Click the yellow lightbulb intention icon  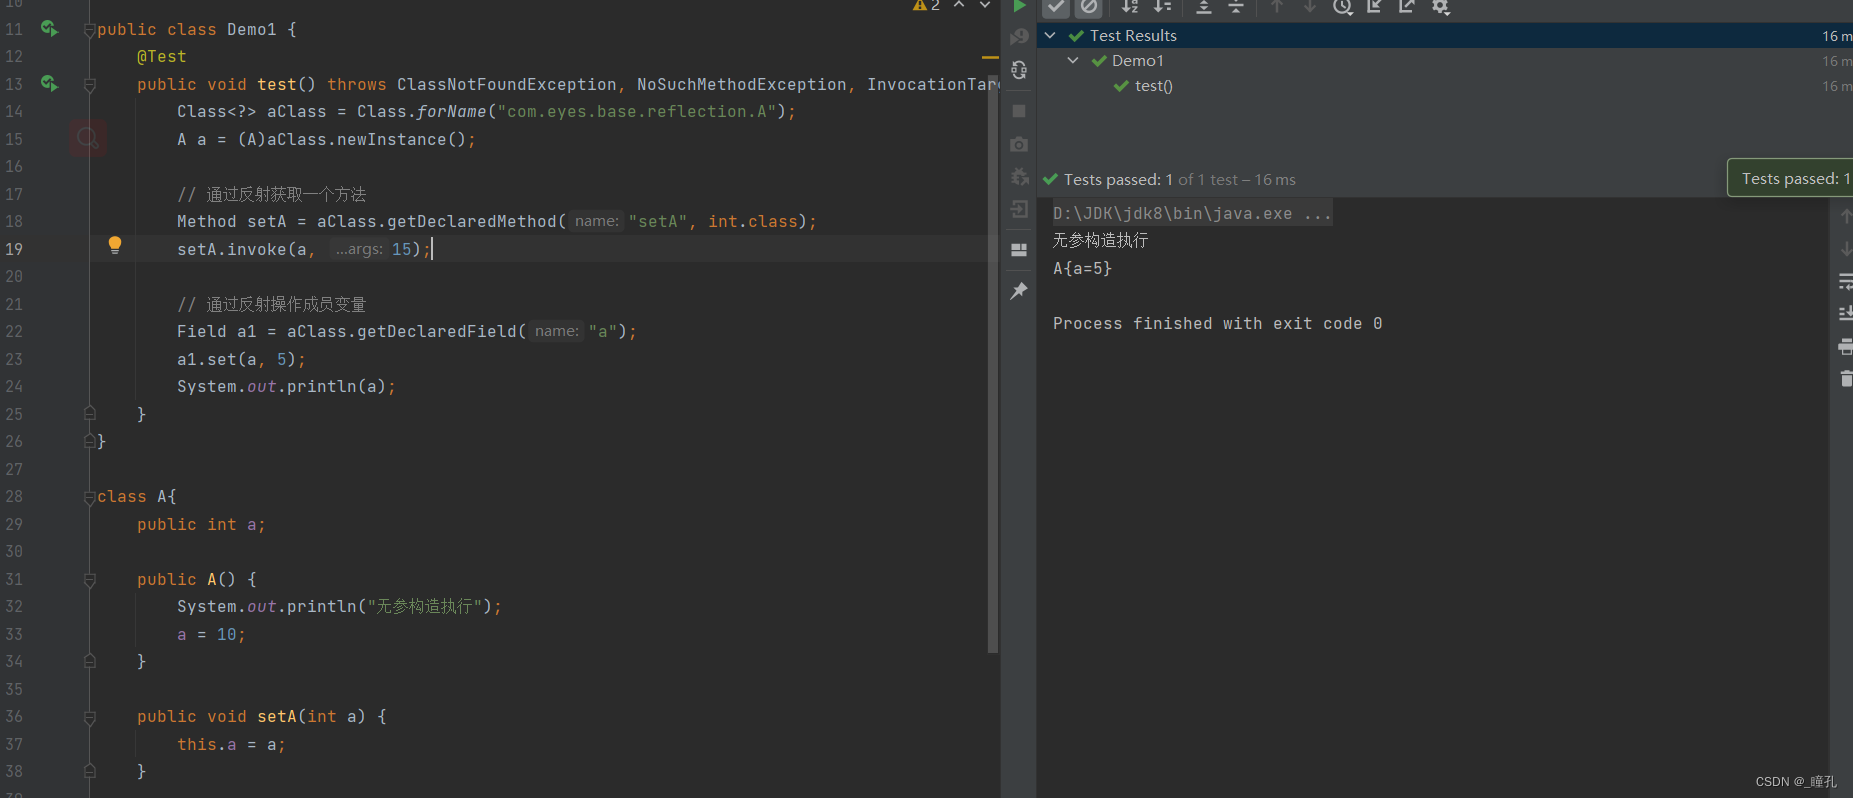click(115, 245)
